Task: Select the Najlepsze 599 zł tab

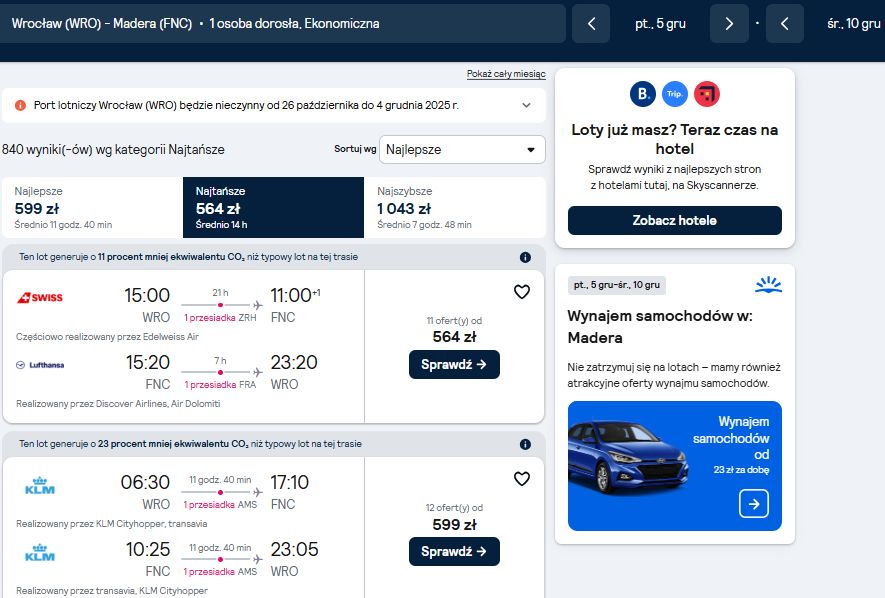Action: tap(92, 207)
